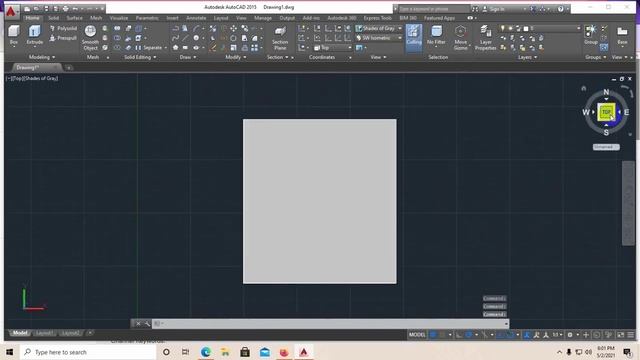This screenshot has height=360, width=640.
Task: Click Windows search box Type here to search
Action: [x=88, y=352]
